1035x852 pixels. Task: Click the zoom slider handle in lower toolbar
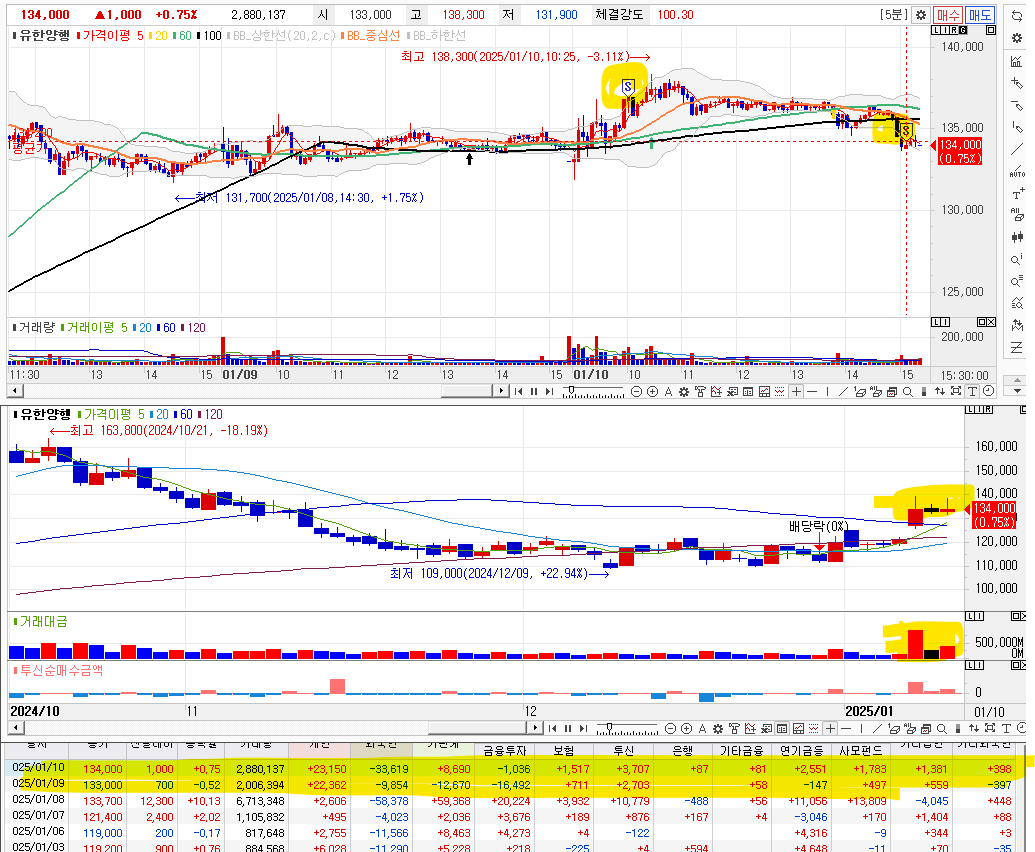tap(609, 727)
